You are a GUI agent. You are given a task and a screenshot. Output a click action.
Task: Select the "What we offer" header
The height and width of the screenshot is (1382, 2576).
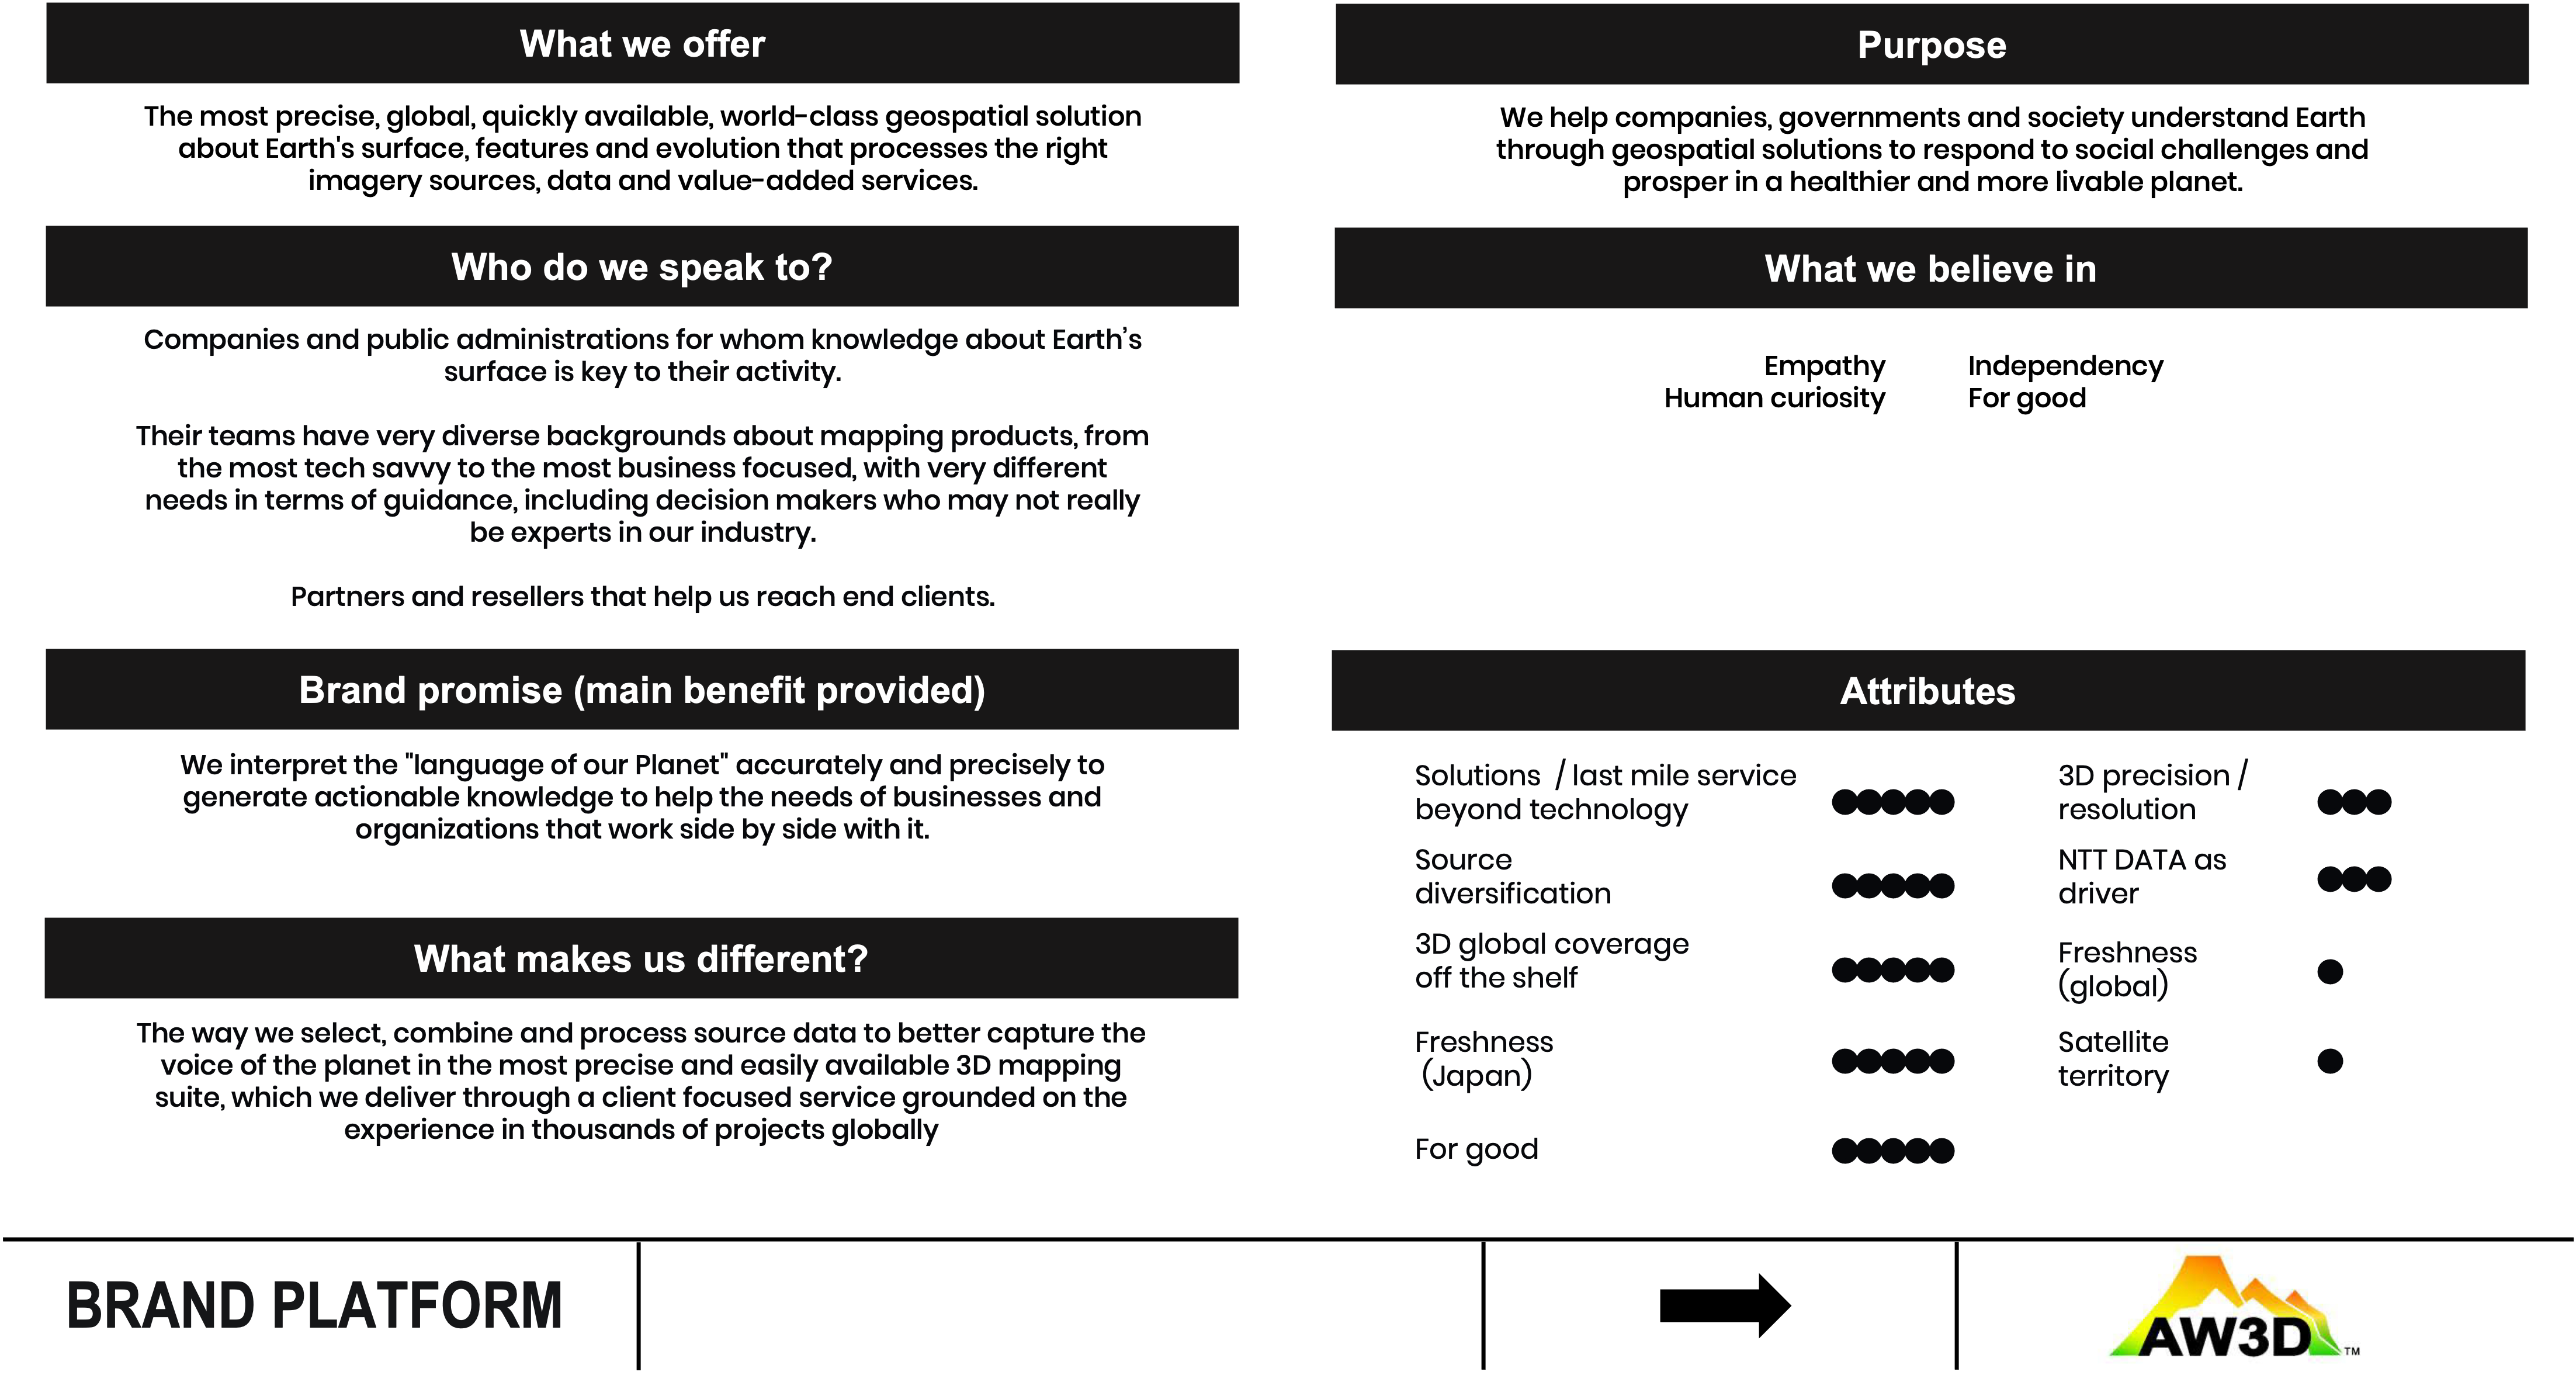point(642,44)
